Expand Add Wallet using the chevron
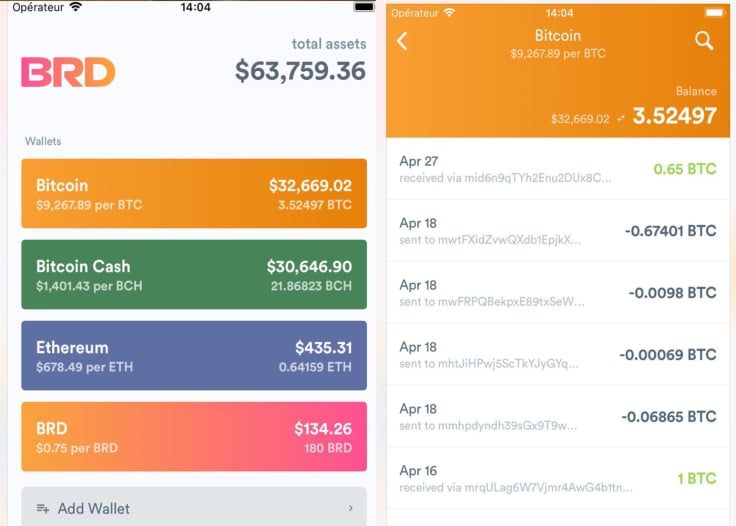 pos(351,508)
